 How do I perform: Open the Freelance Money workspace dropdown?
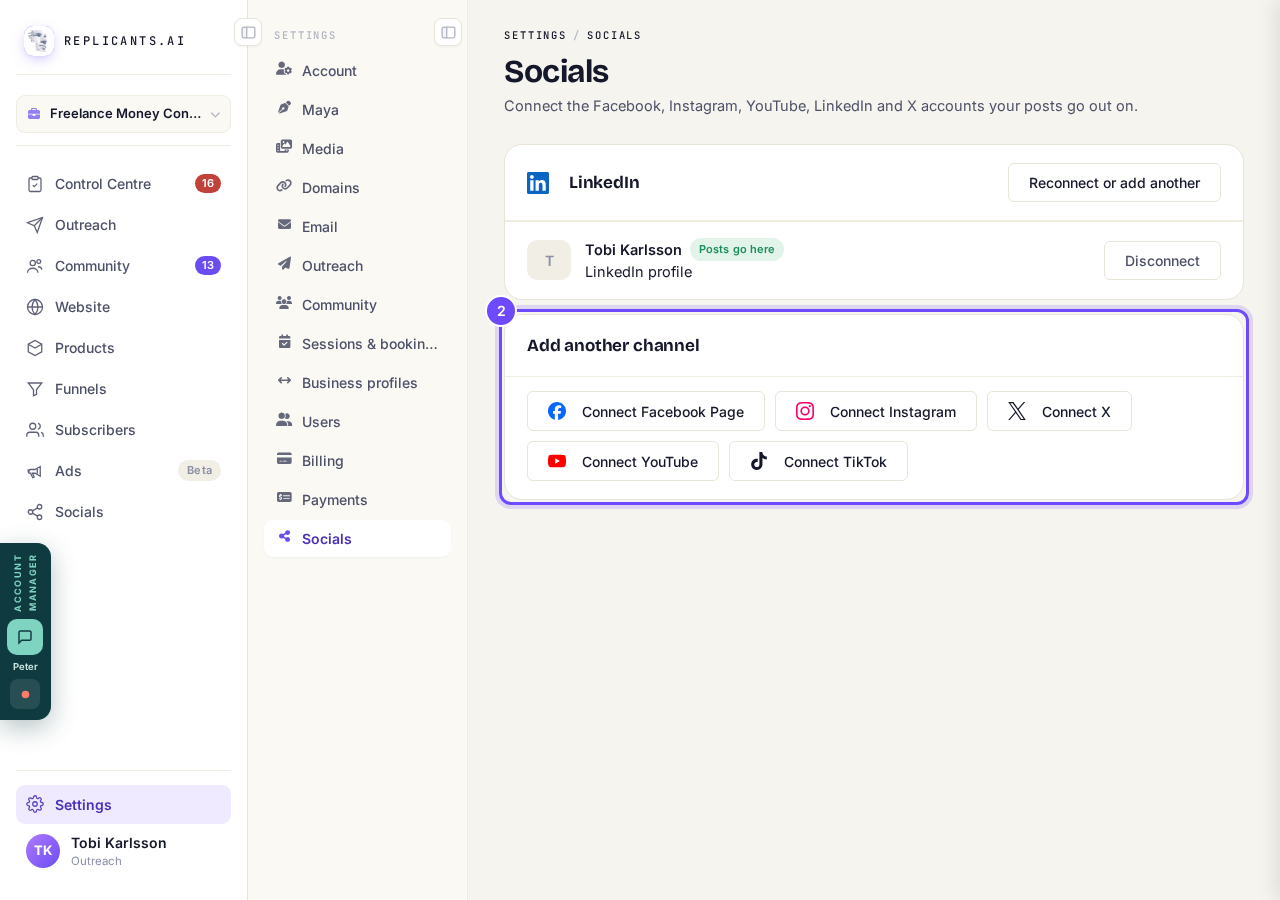pyautogui.click(x=123, y=114)
